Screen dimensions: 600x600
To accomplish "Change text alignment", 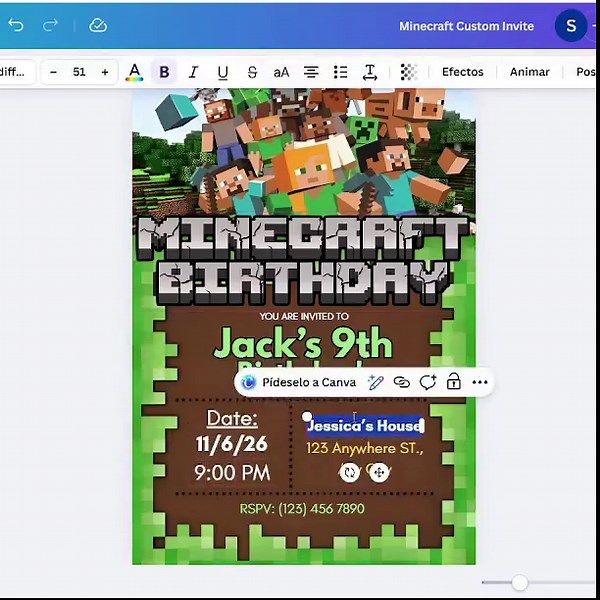I will [311, 72].
